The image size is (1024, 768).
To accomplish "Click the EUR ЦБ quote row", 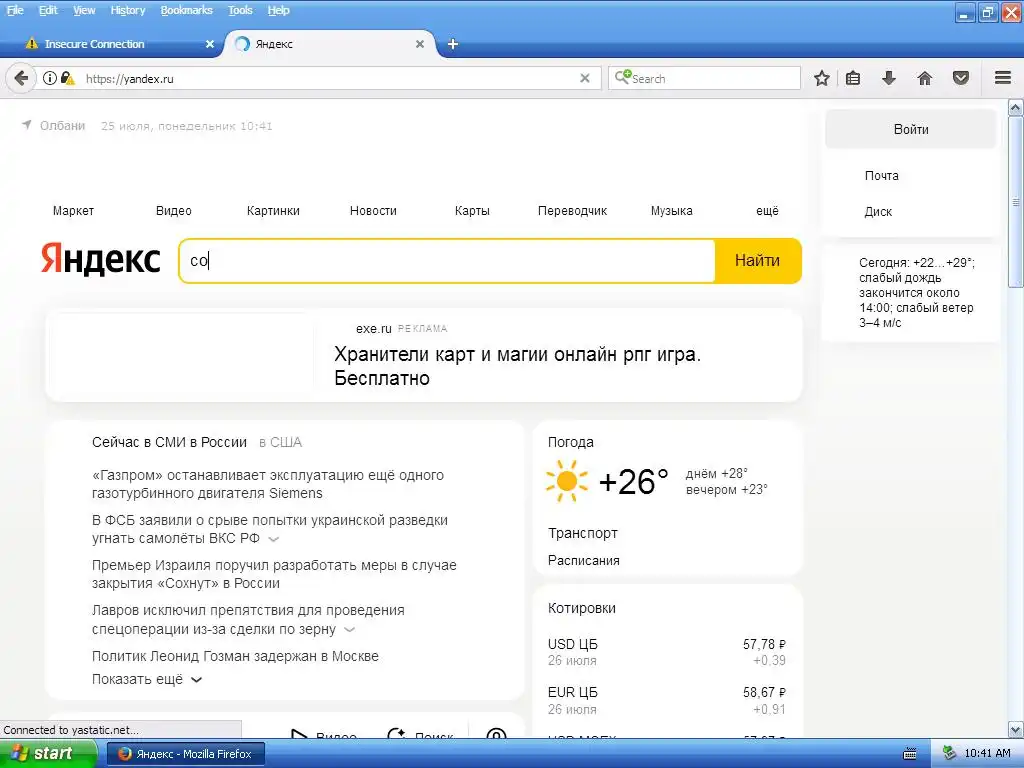I will [x=667, y=700].
